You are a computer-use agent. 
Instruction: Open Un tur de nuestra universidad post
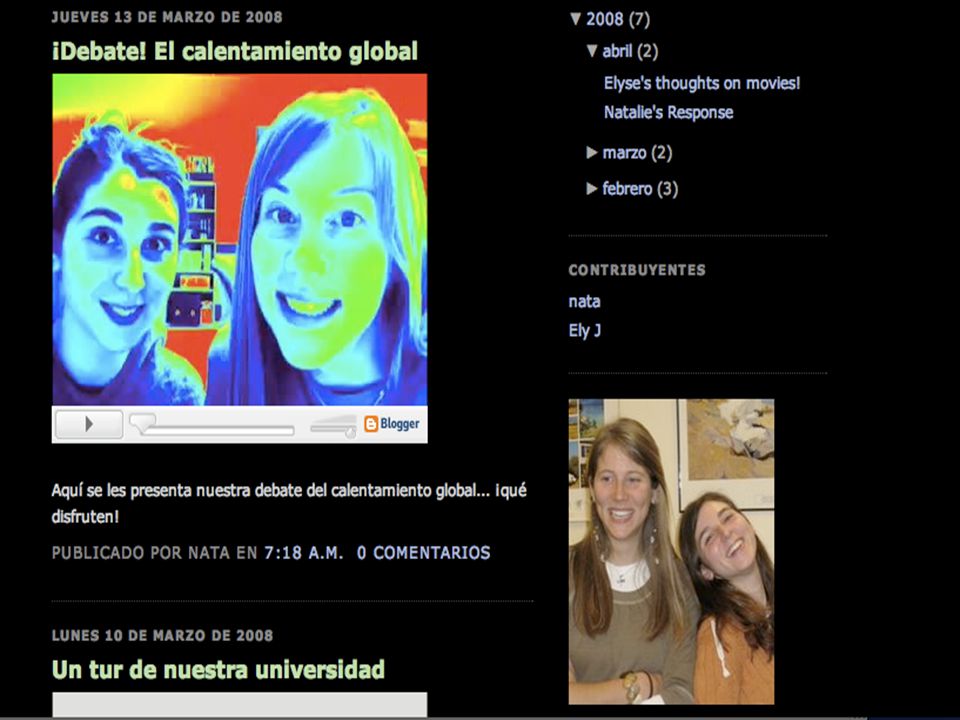pos(218,669)
